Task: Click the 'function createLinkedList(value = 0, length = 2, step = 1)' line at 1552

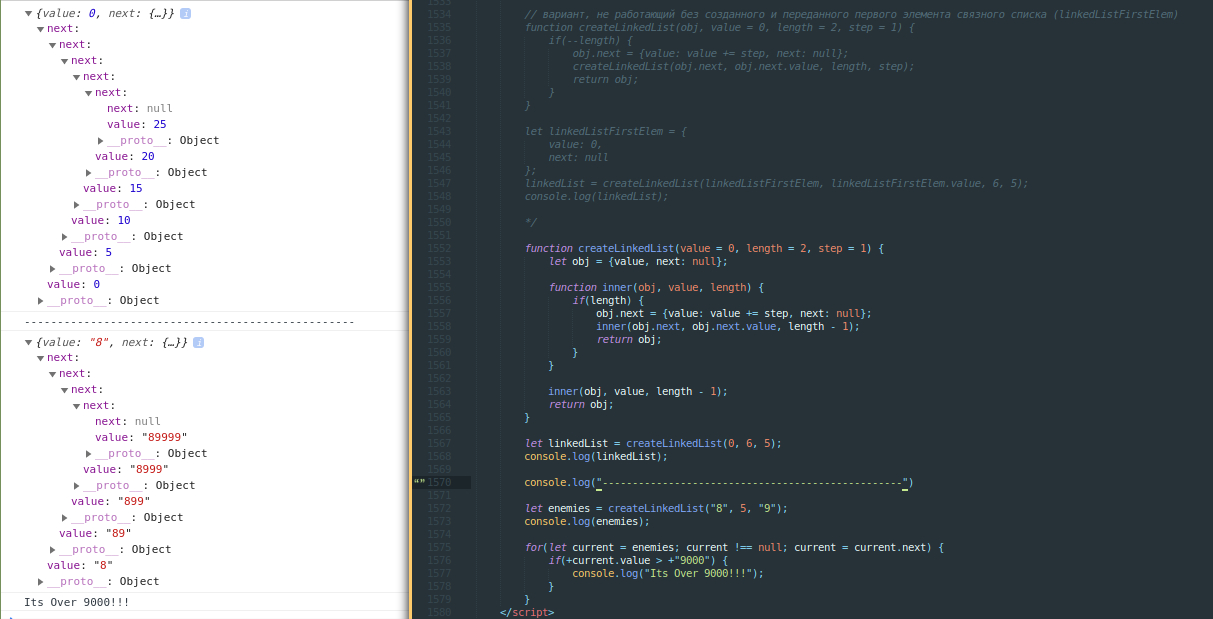Action: [x=704, y=249]
